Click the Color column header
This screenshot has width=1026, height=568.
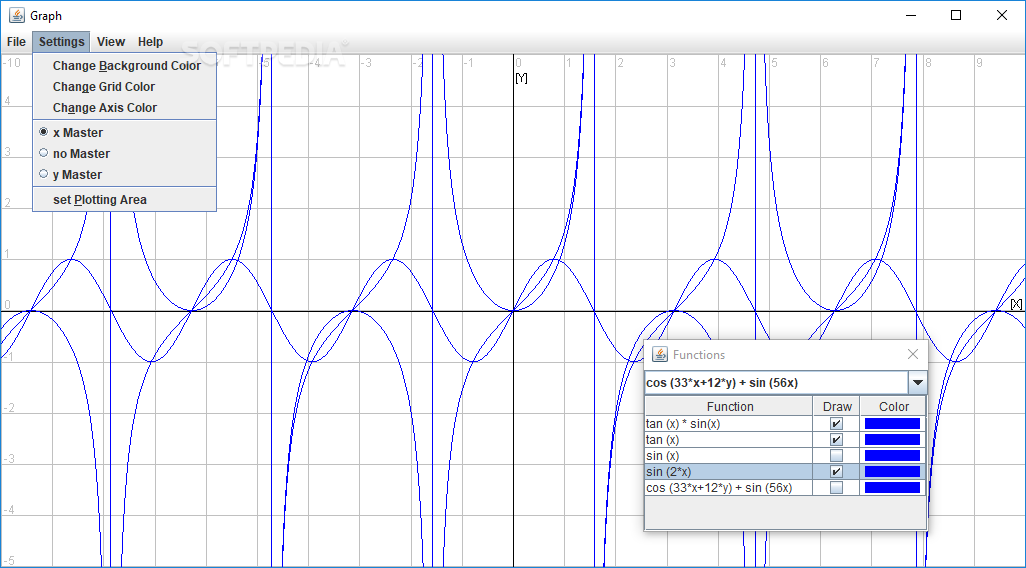893,406
